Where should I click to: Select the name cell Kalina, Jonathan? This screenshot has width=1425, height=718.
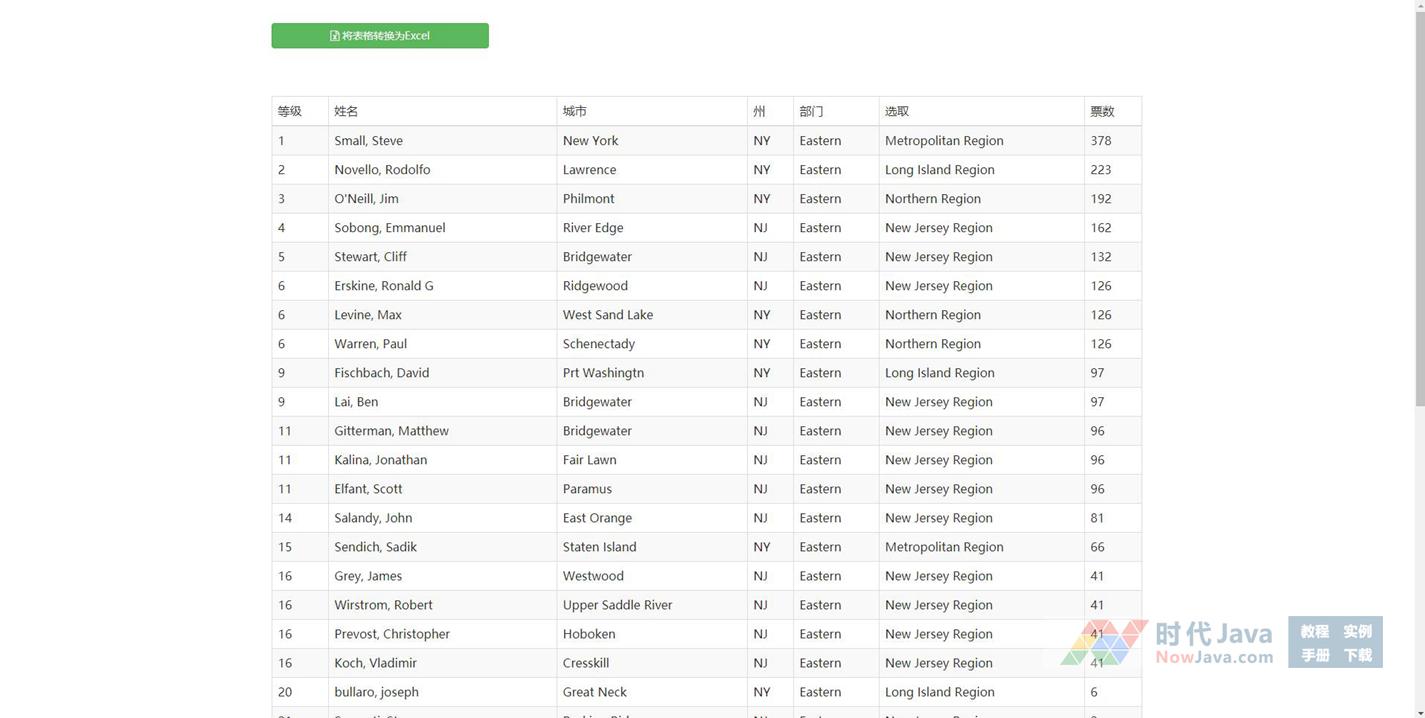442,460
